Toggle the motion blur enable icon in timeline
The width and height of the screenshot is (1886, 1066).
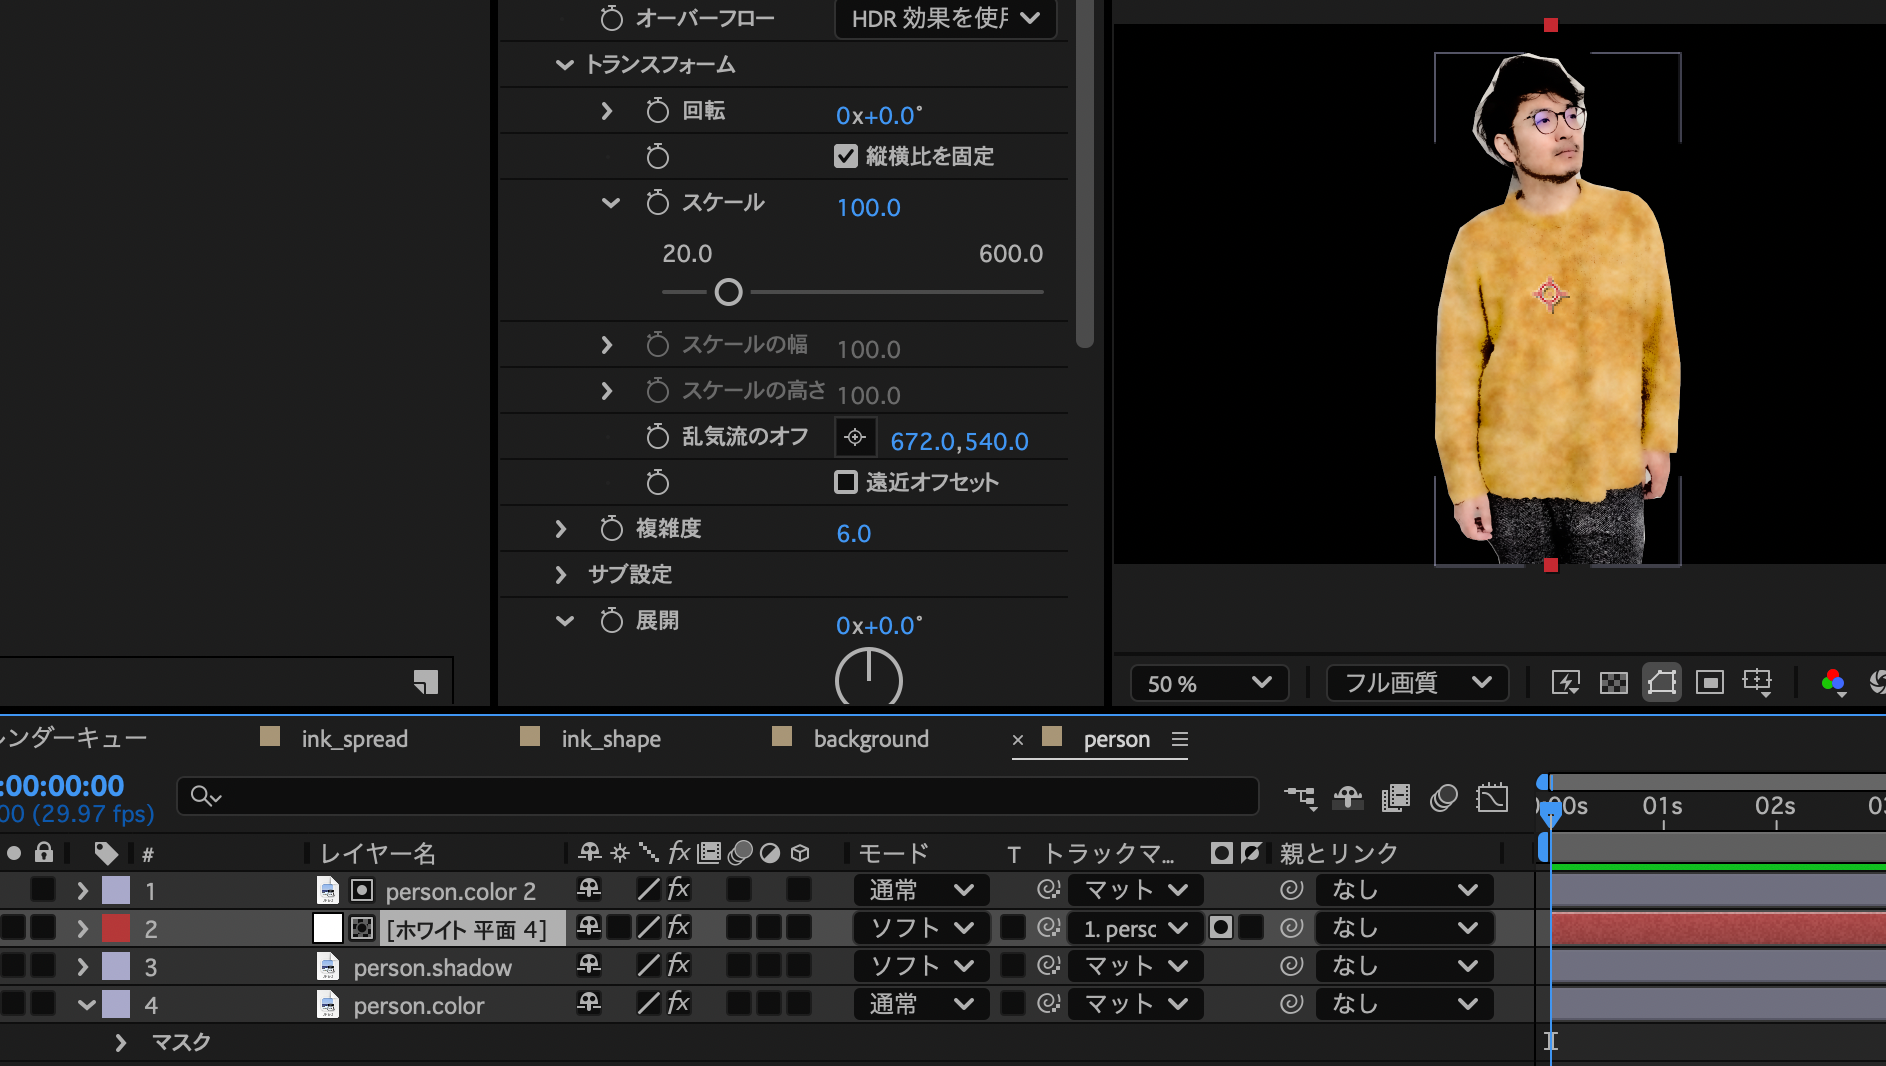pos(1443,798)
